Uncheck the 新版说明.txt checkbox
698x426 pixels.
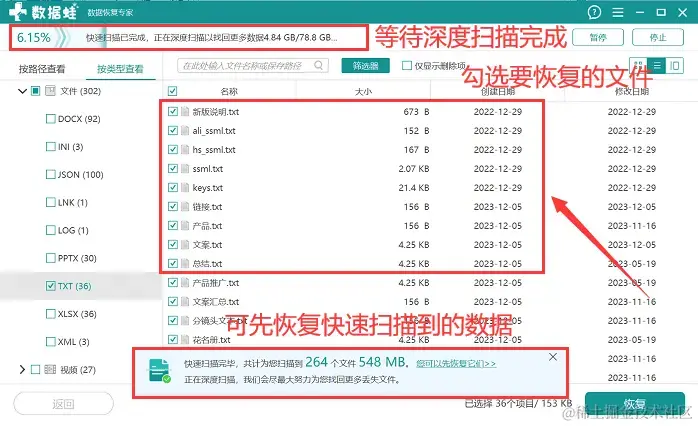pyautogui.click(x=173, y=111)
